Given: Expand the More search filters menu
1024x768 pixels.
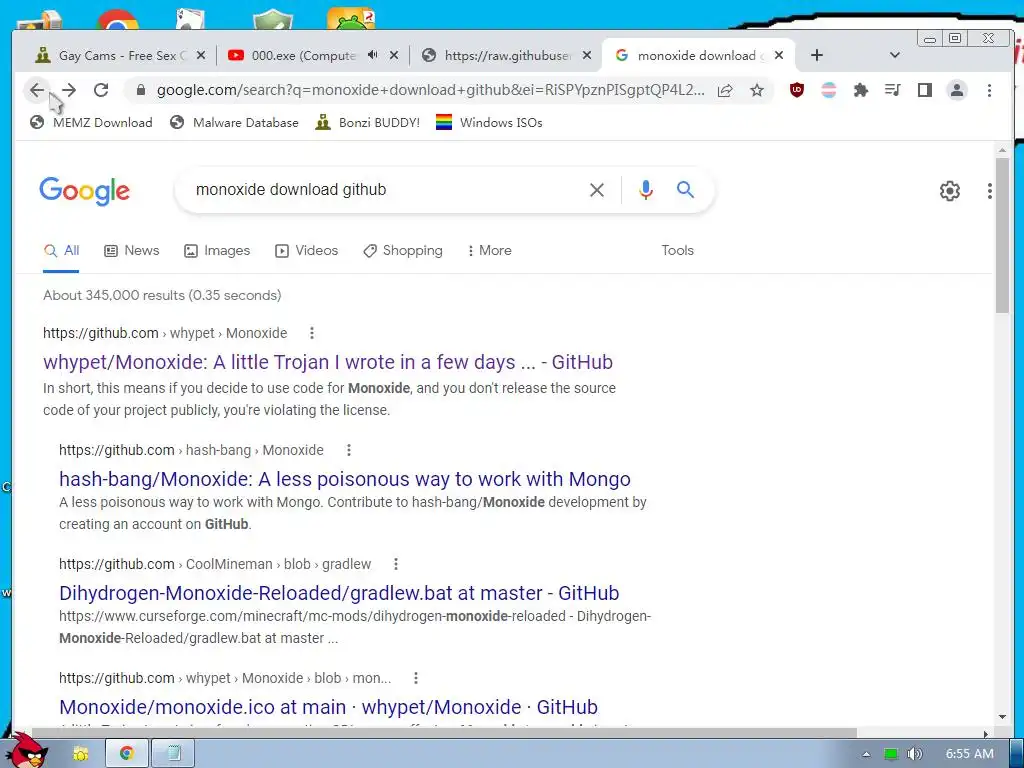Looking at the screenshot, I should [490, 250].
